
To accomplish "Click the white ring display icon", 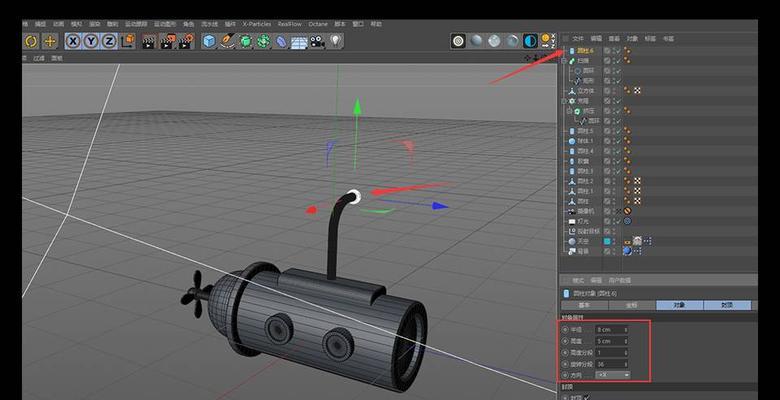I will 458,41.
